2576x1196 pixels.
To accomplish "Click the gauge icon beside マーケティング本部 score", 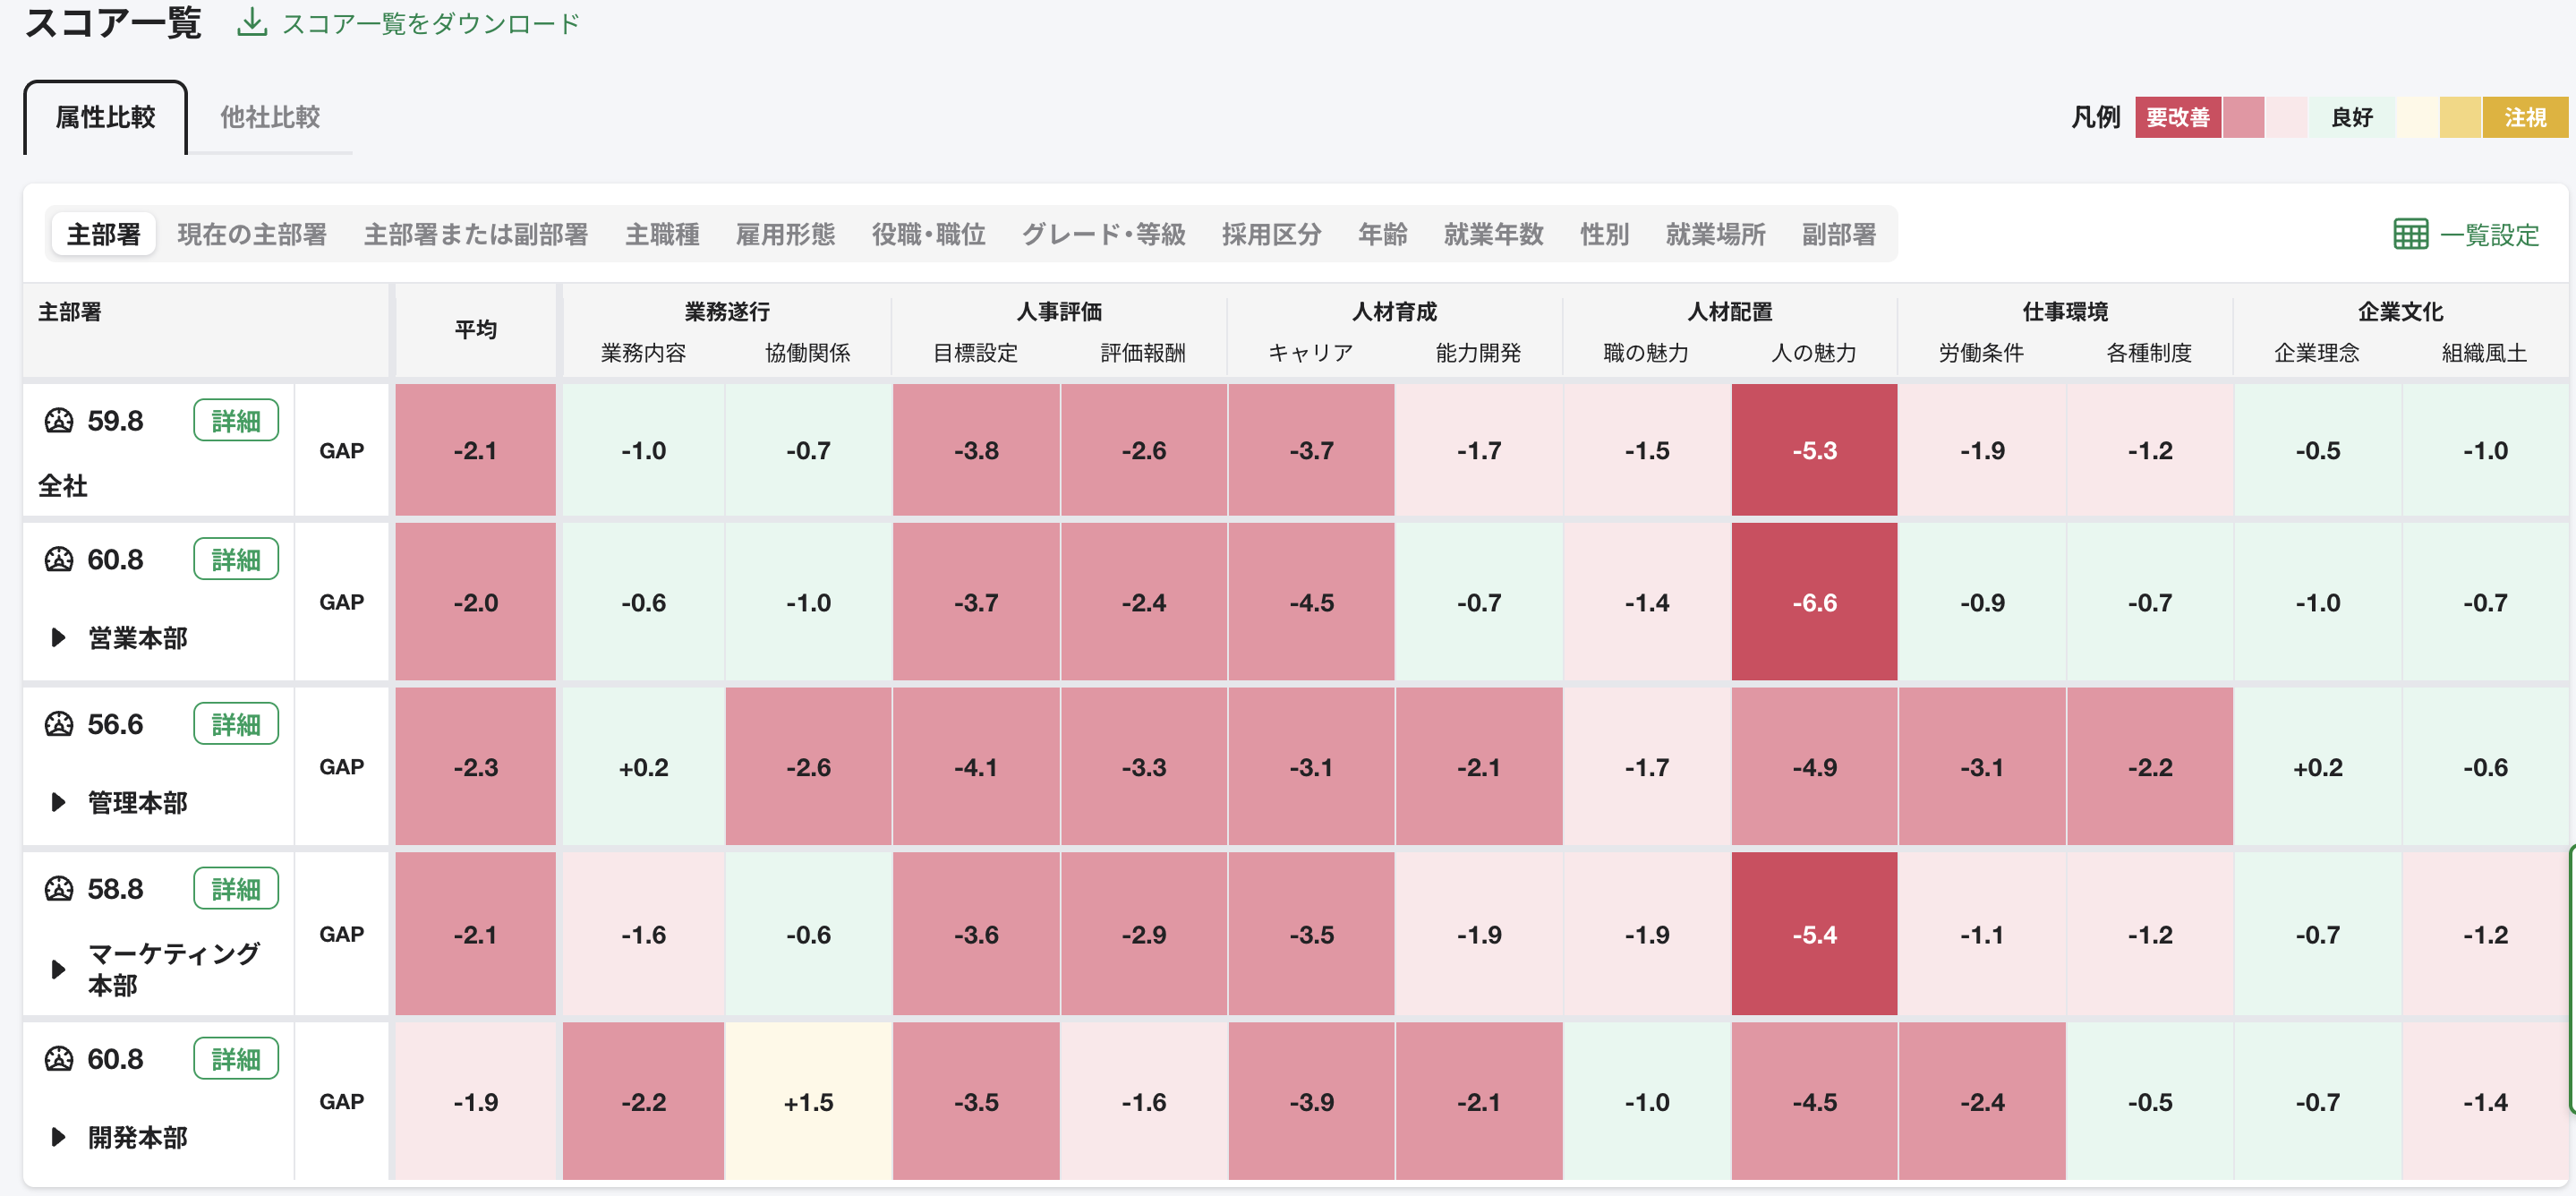I will 59,887.
